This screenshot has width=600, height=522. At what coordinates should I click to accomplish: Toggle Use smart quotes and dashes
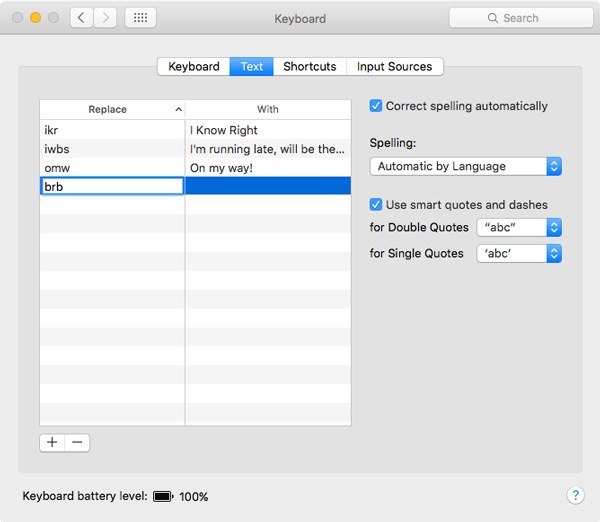(x=376, y=204)
